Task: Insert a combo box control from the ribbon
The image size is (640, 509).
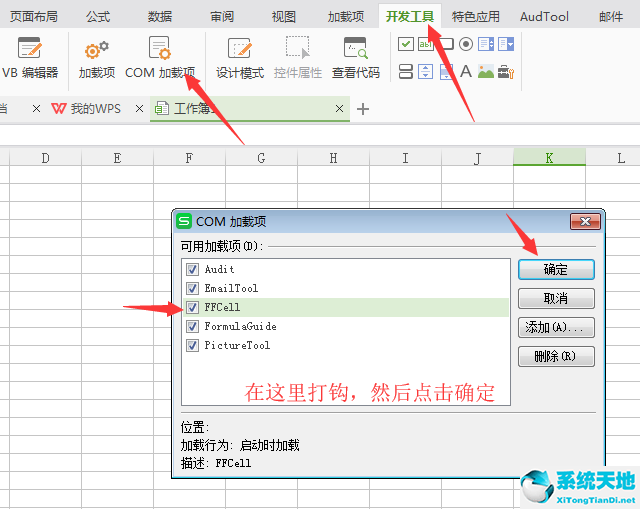Action: [x=506, y=44]
